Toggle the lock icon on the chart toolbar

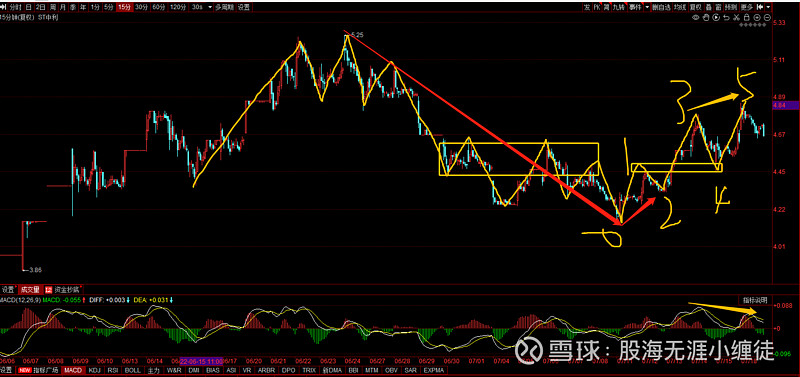746,17
